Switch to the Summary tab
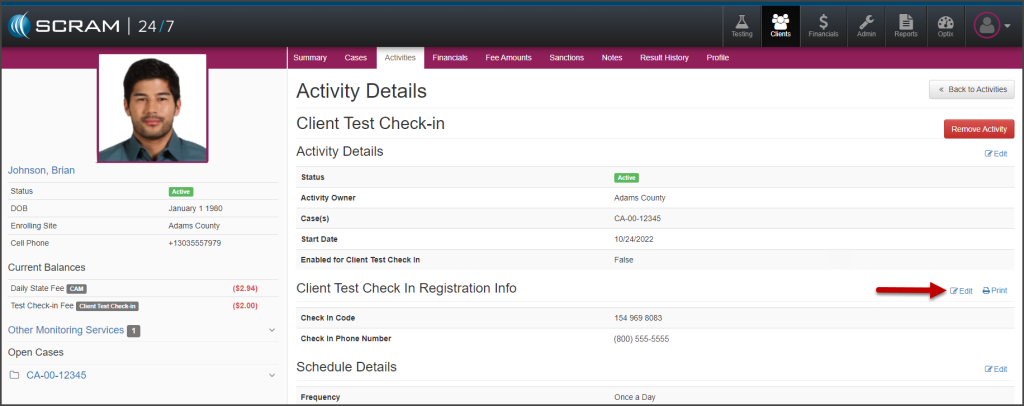The image size is (1024, 406). tap(310, 58)
